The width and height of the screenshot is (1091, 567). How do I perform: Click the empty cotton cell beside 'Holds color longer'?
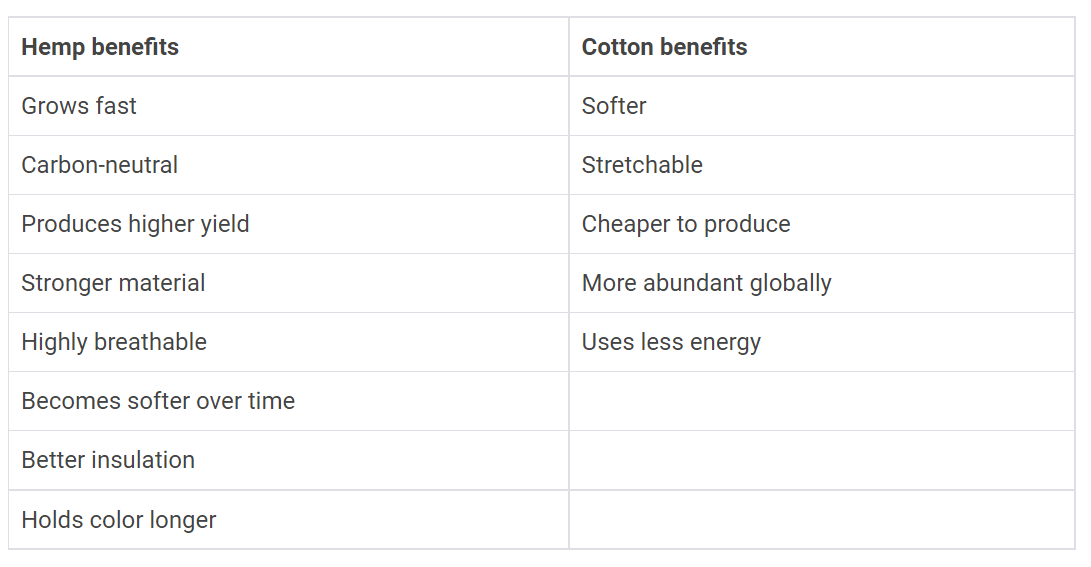point(821,520)
